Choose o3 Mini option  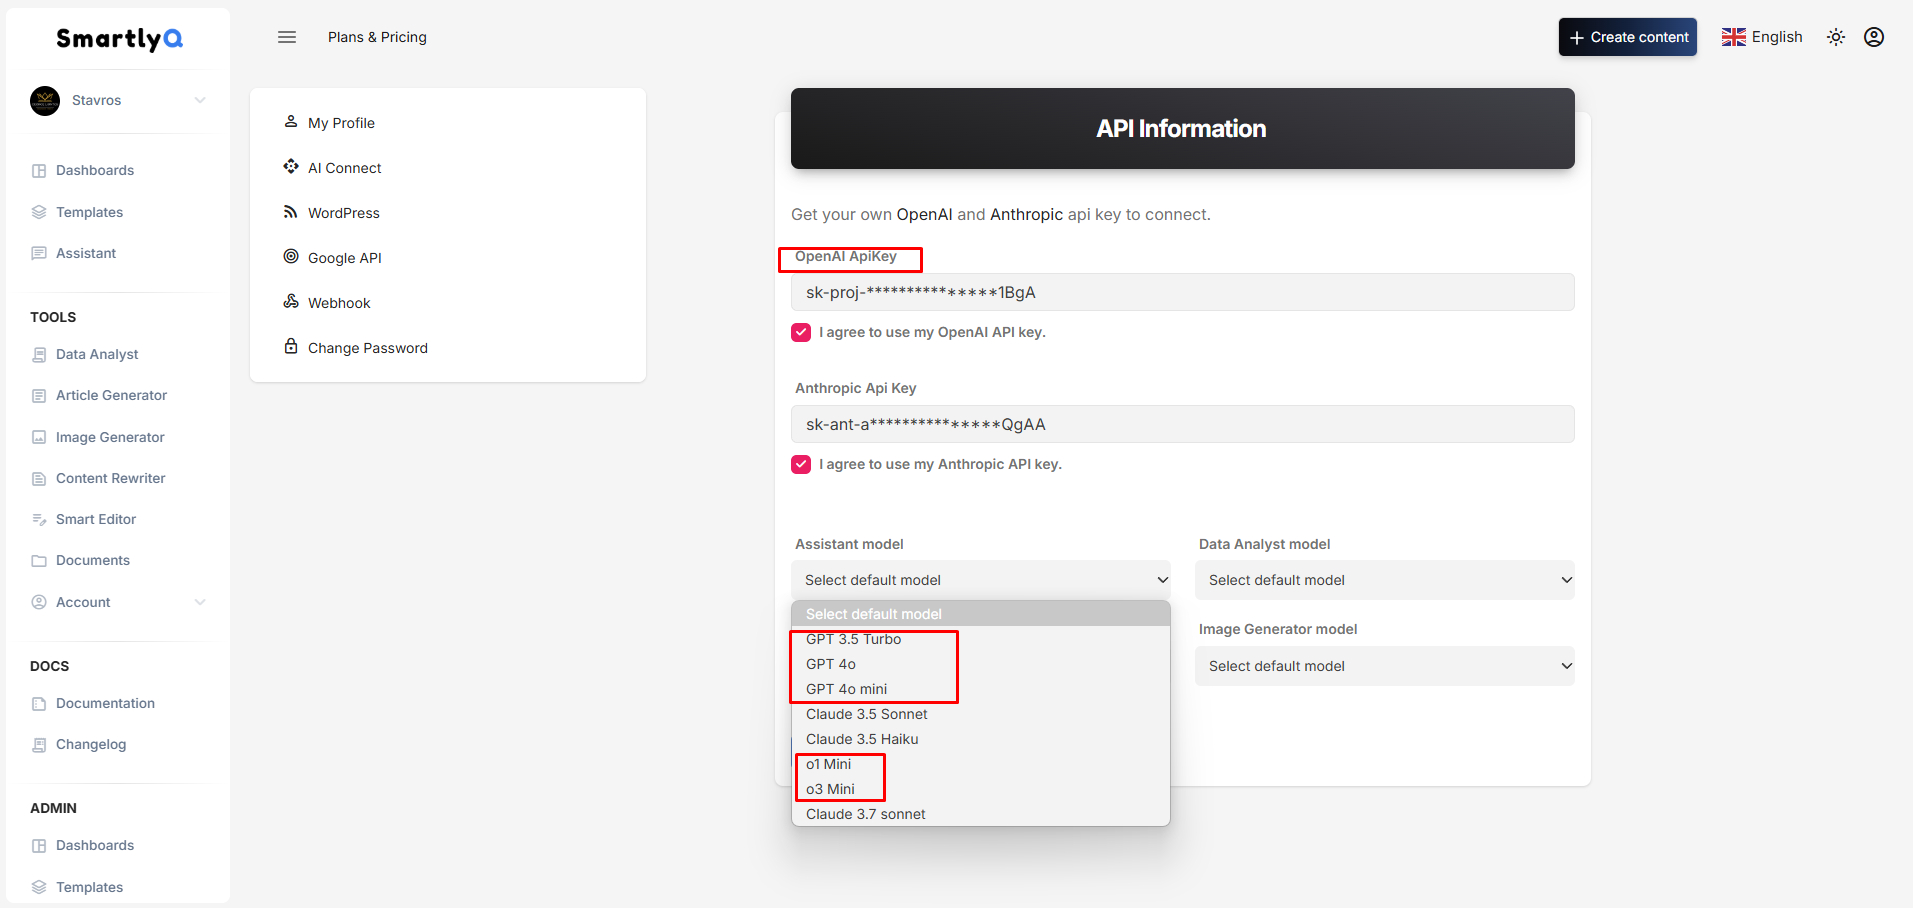pyautogui.click(x=981, y=789)
